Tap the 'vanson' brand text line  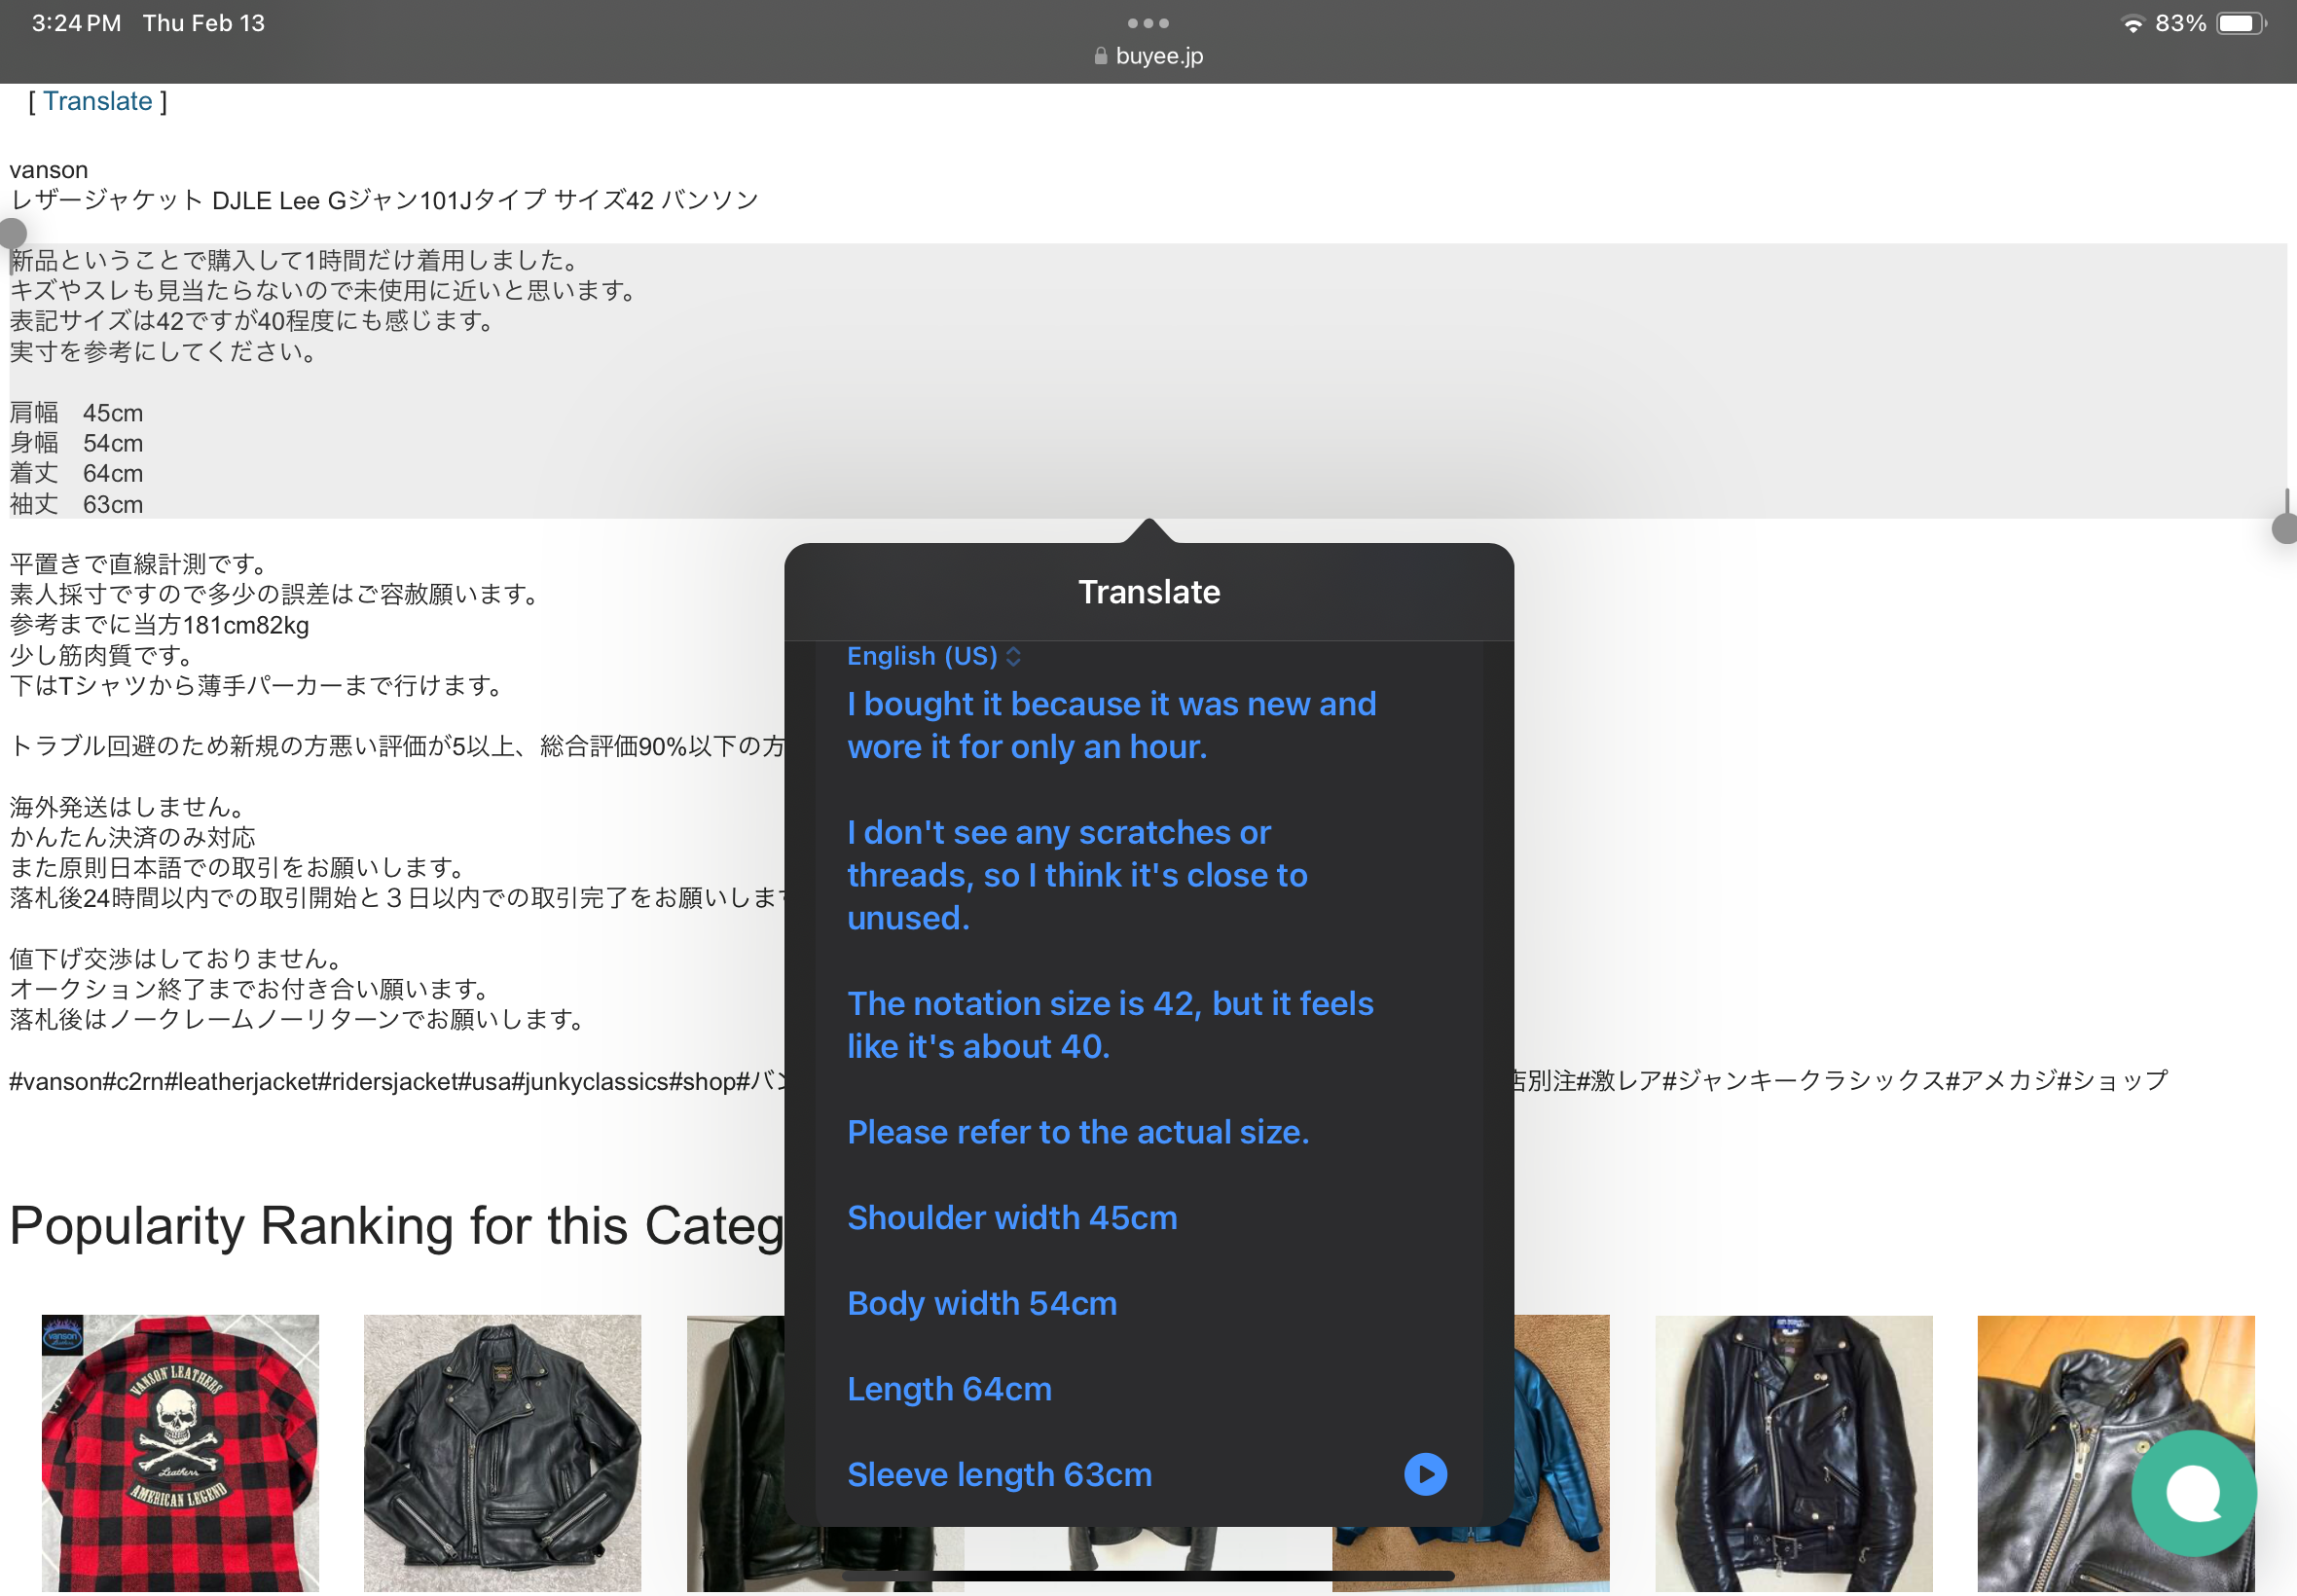(x=48, y=170)
